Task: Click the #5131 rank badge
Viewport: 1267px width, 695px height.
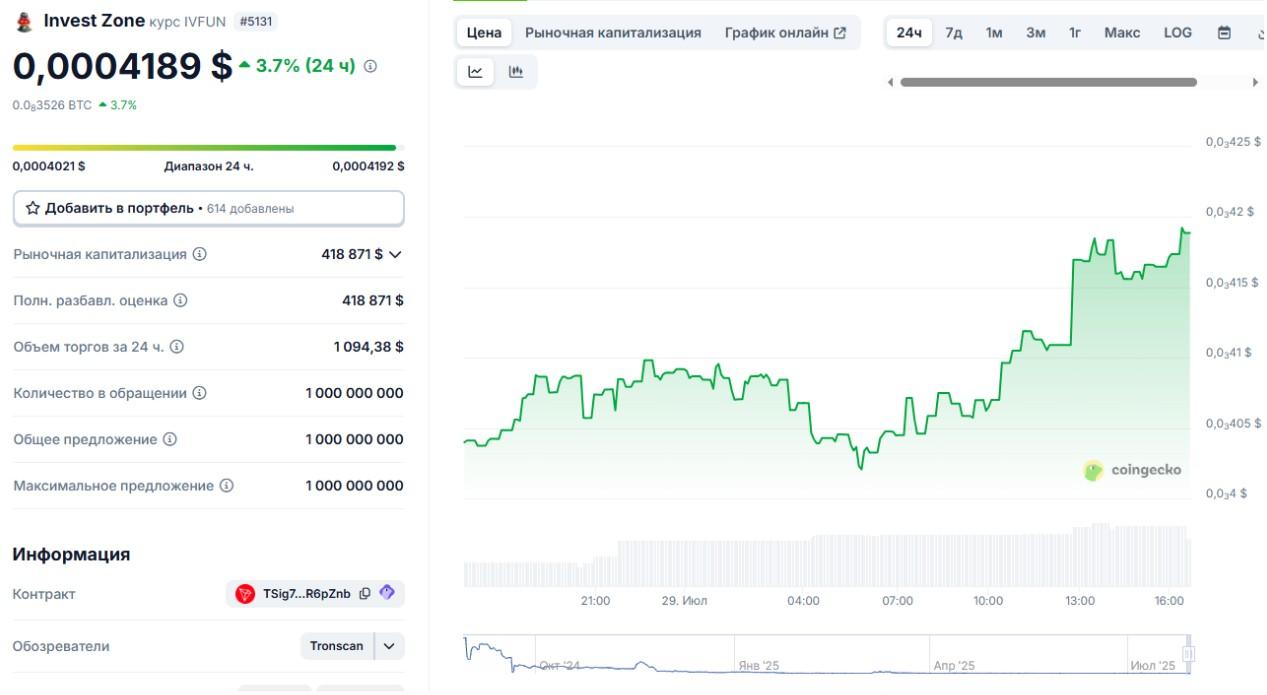Action: coord(256,21)
